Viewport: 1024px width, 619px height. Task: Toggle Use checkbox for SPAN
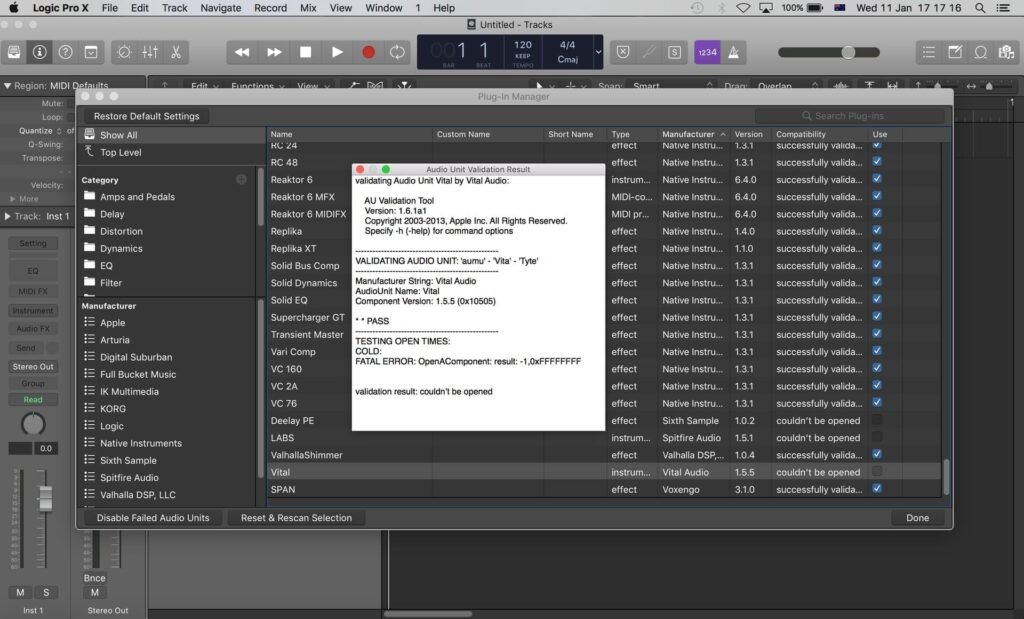pyautogui.click(x=877, y=488)
